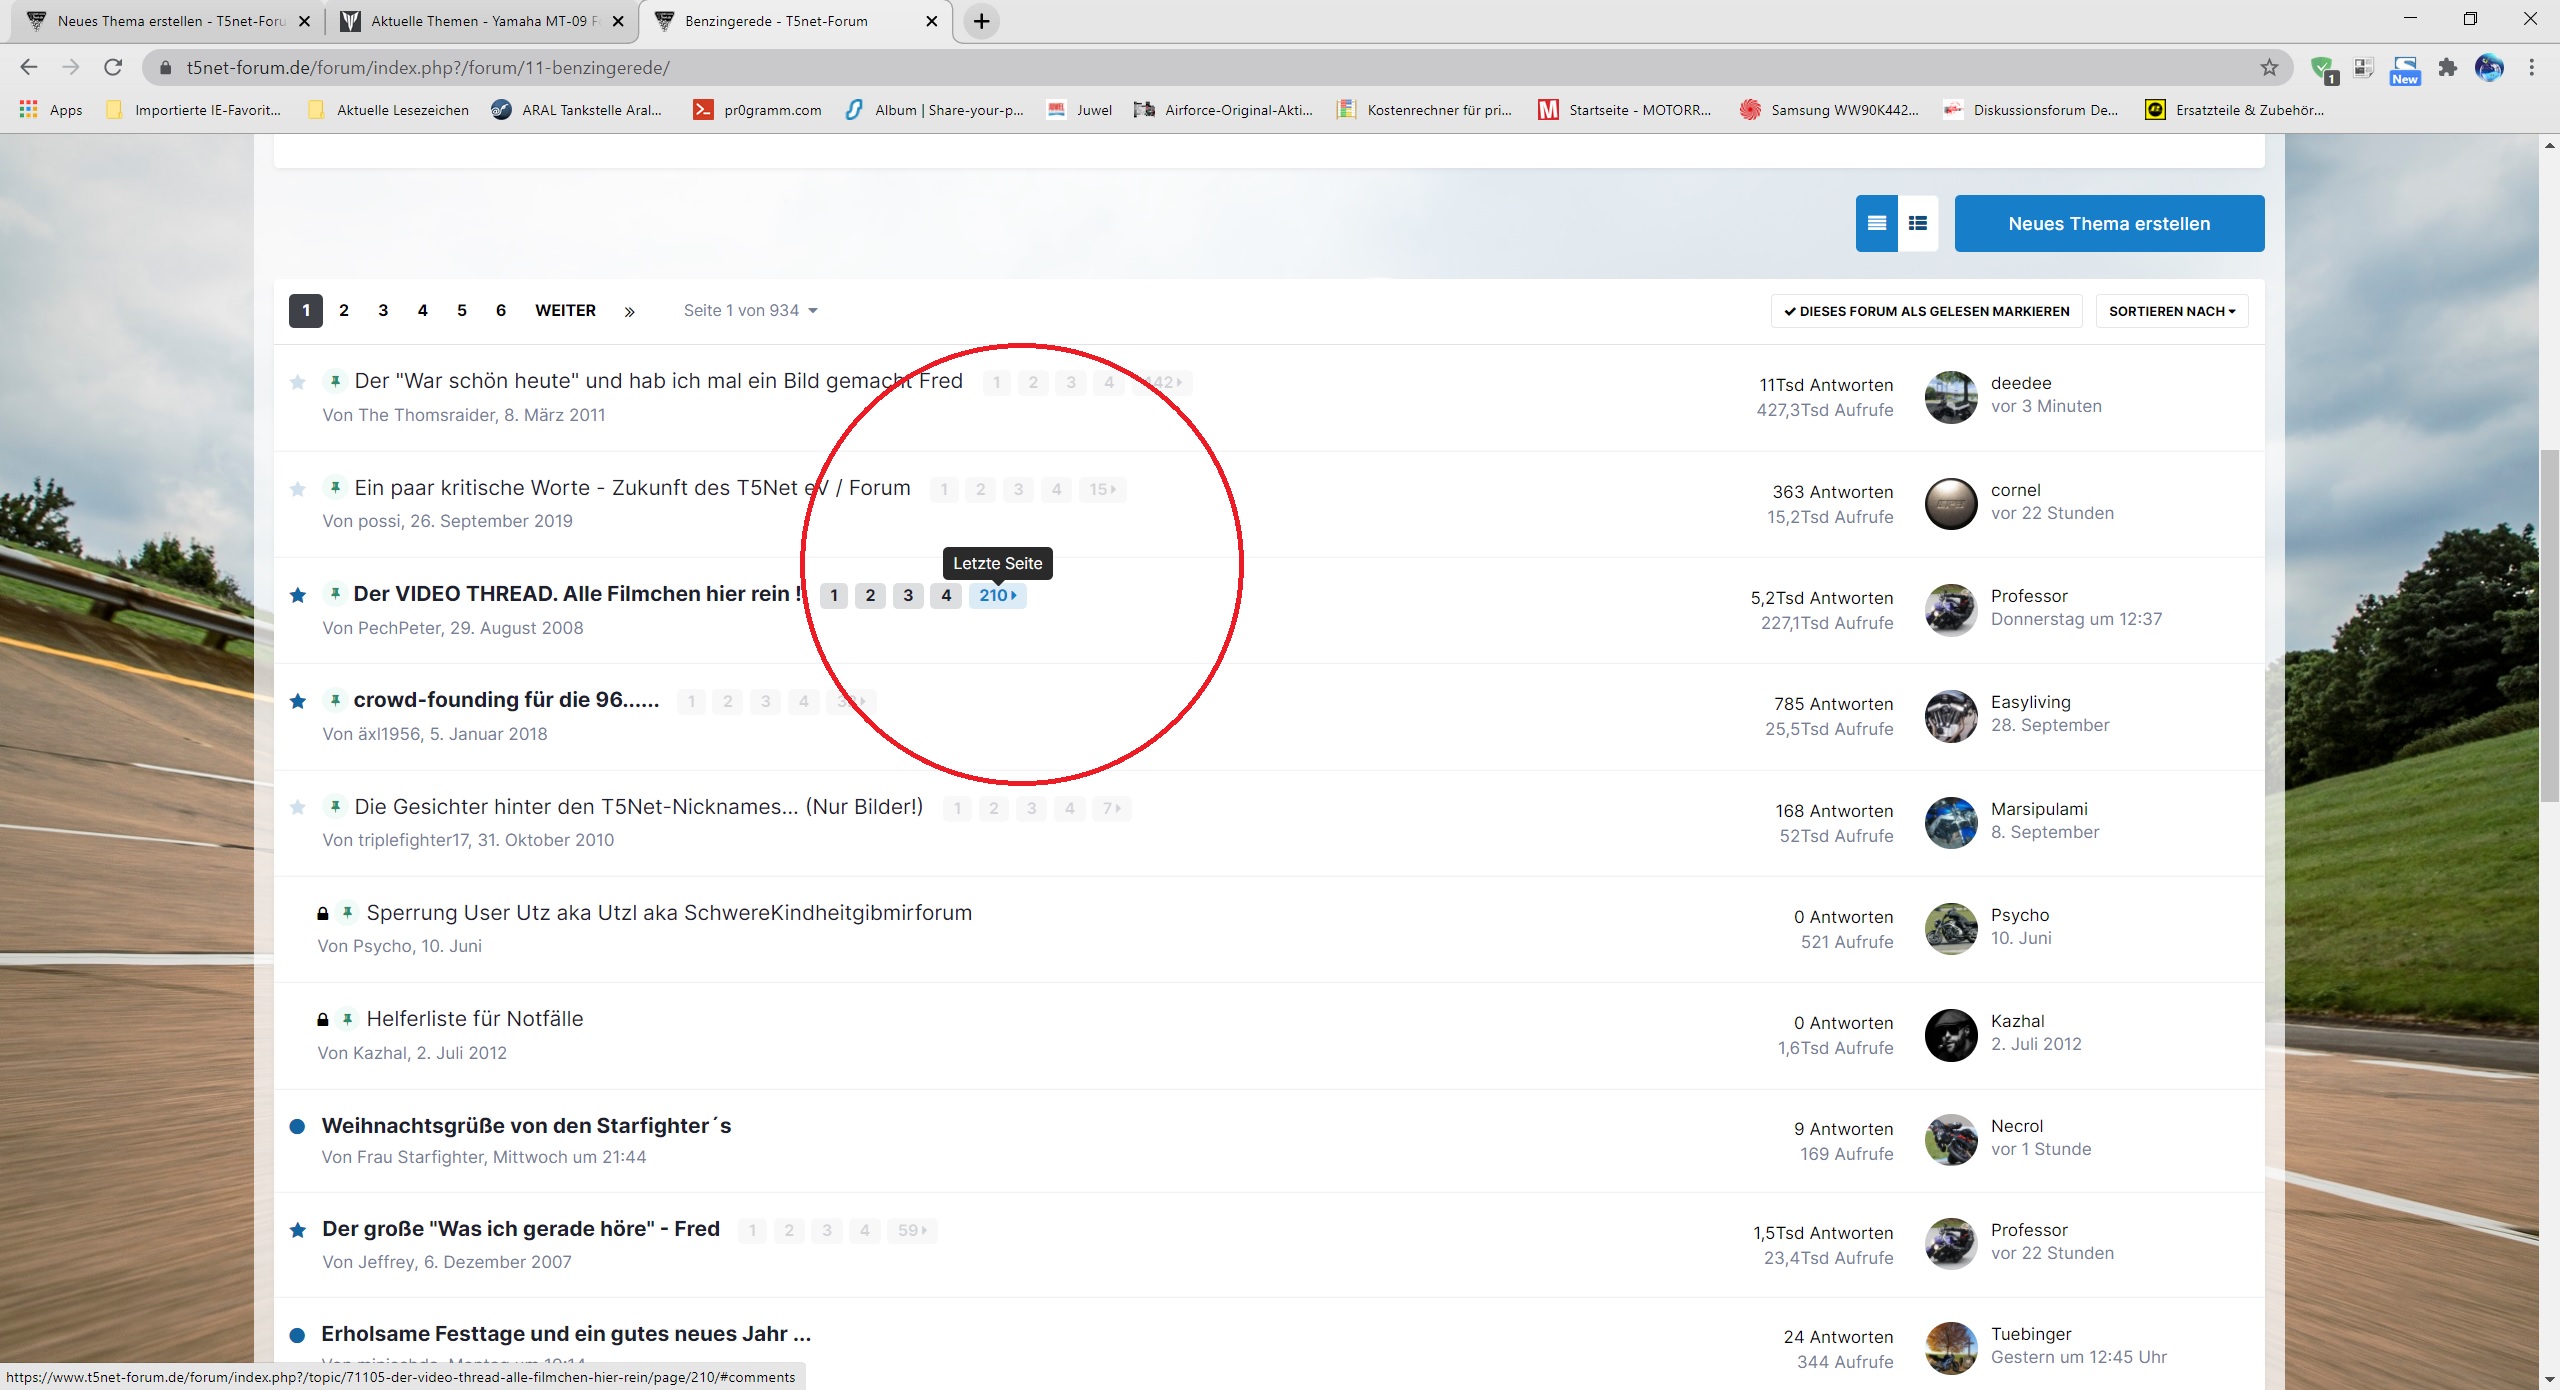Click the extension icon with New badge
This screenshot has width=2560, height=1390.
click(x=2405, y=69)
